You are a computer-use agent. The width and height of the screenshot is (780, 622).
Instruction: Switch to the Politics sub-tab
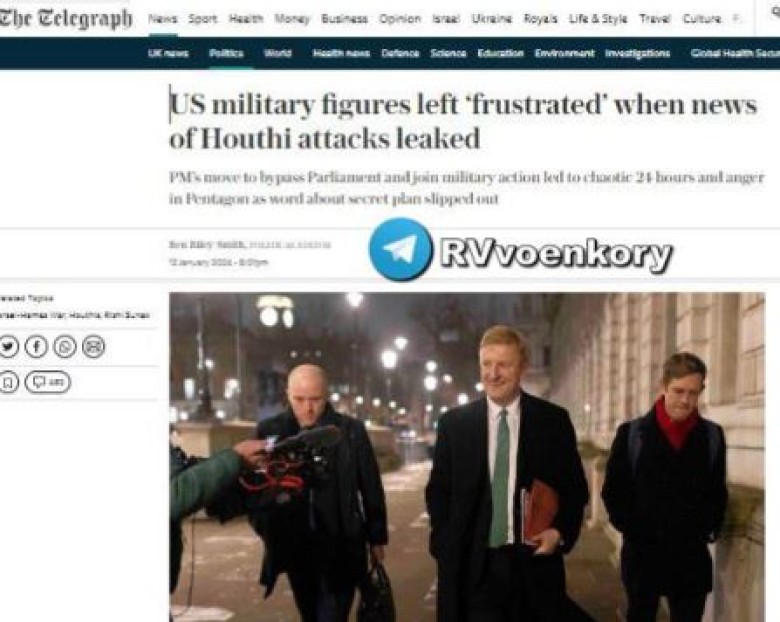(226, 53)
